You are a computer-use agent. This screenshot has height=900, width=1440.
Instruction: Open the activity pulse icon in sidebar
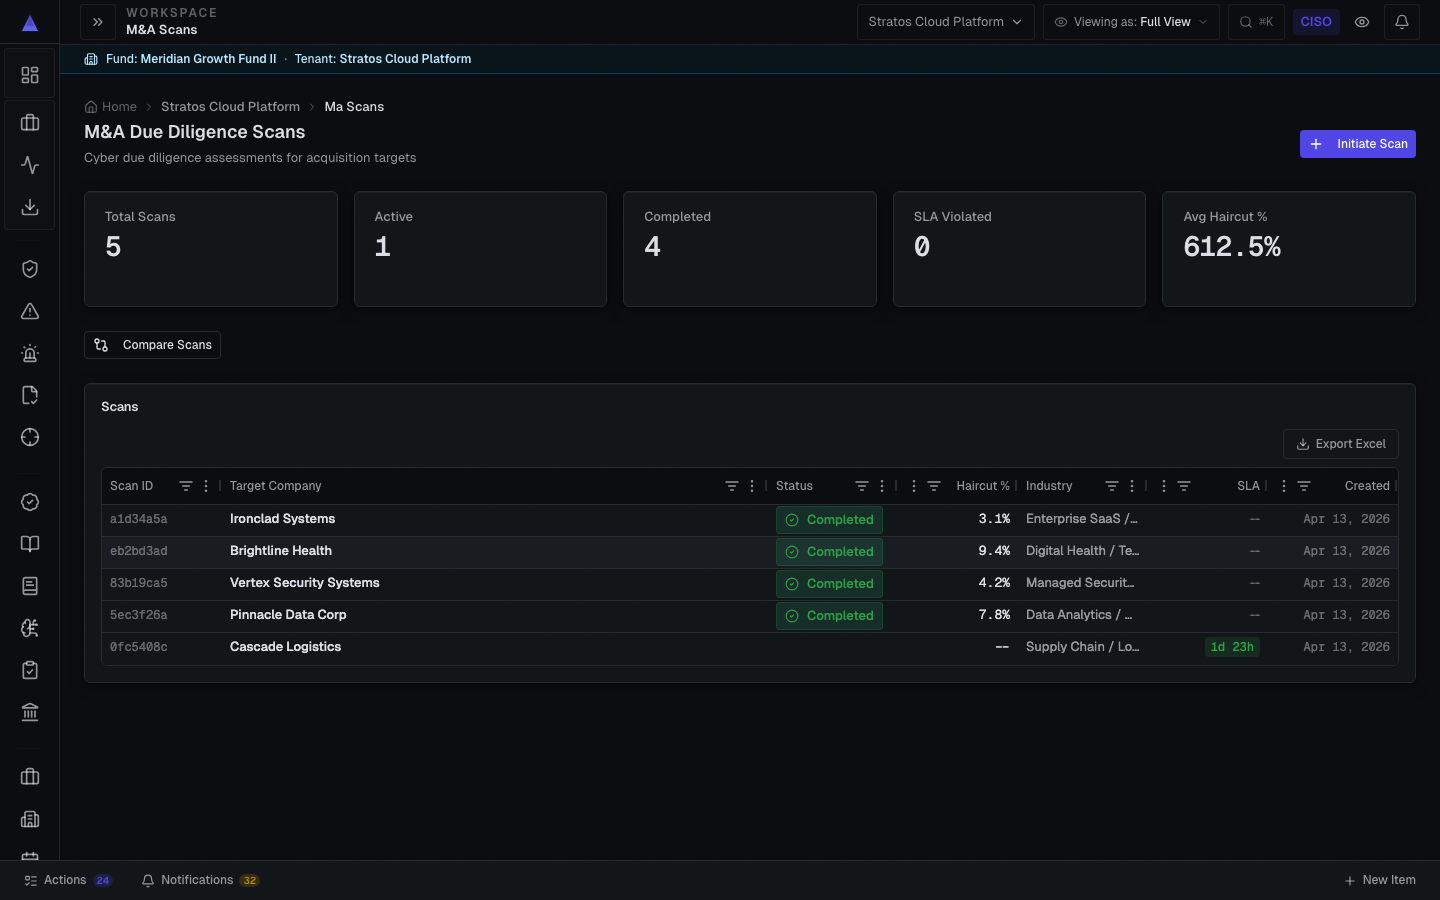tap(30, 165)
